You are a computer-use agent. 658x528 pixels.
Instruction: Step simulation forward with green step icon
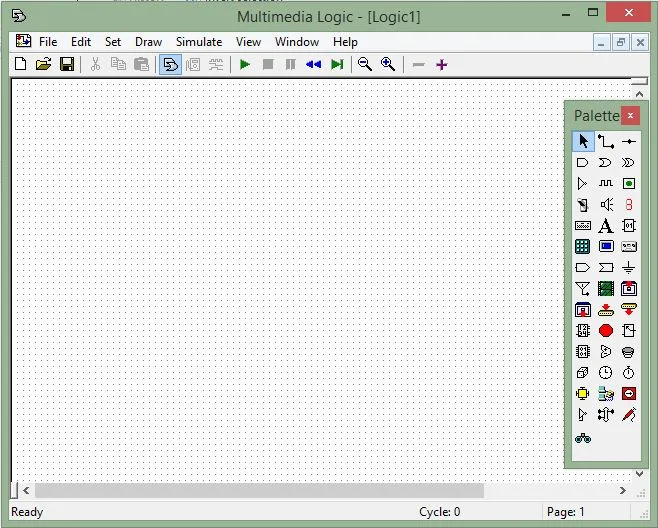[x=337, y=65]
